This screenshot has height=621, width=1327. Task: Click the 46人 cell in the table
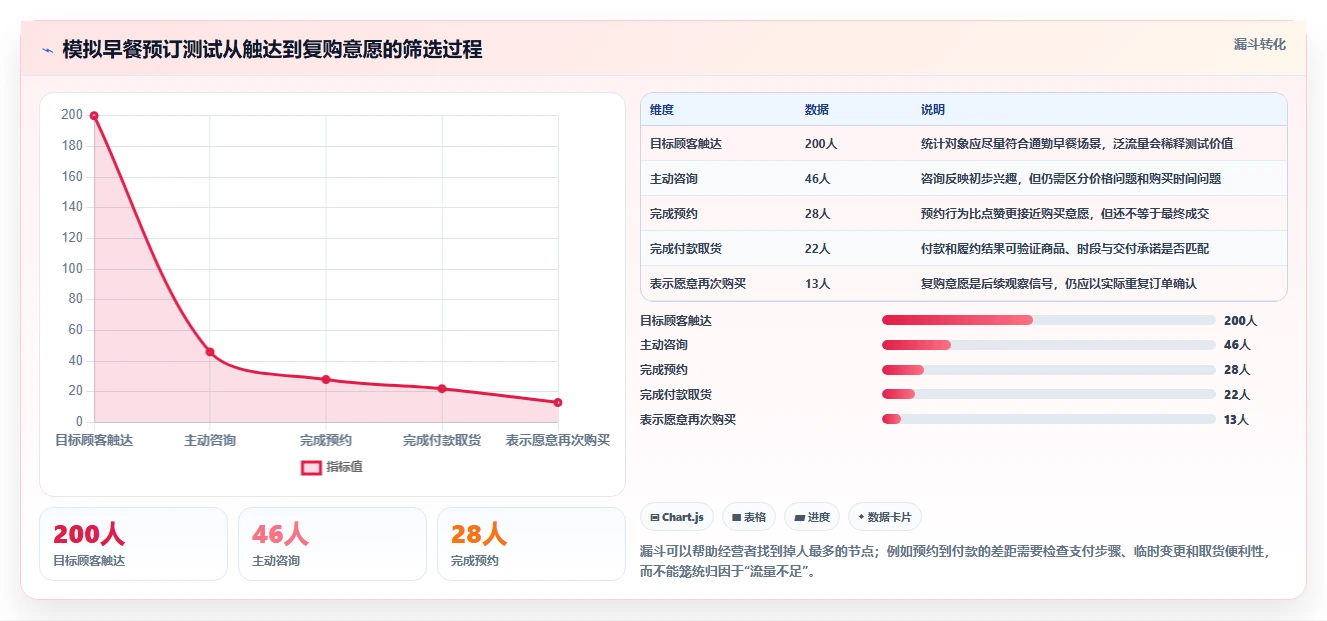pos(817,179)
